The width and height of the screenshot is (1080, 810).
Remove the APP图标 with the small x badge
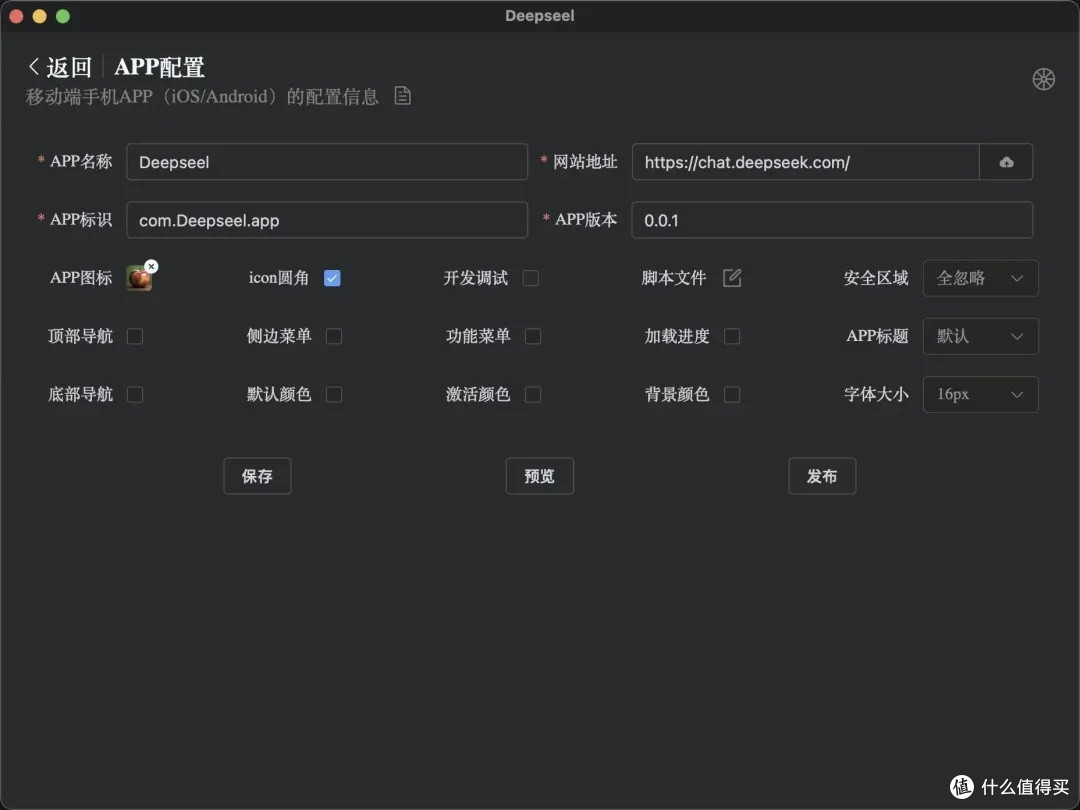[152, 267]
